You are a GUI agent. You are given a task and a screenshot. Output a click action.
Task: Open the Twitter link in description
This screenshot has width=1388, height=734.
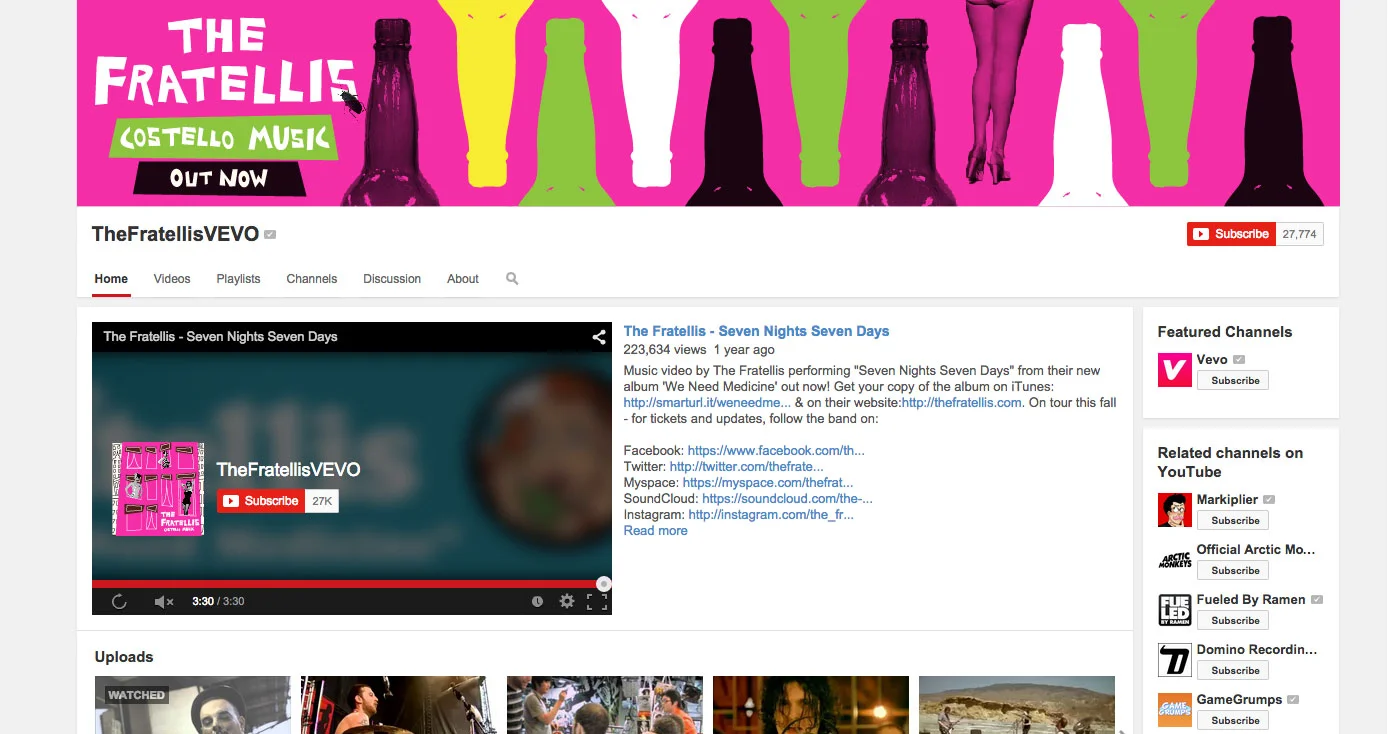point(747,467)
